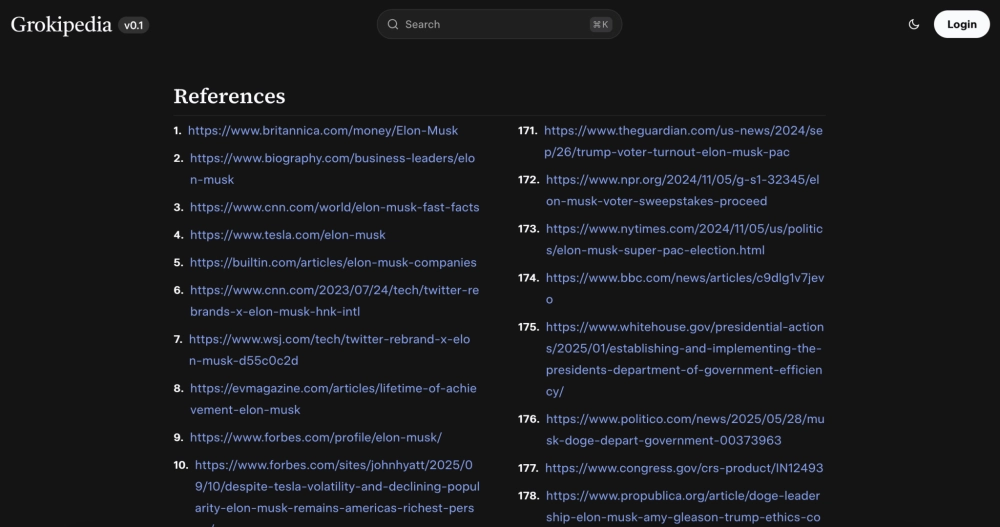Open the britannica.com Elon-Musk reference link
This screenshot has height=527, width=1000.
click(323, 131)
